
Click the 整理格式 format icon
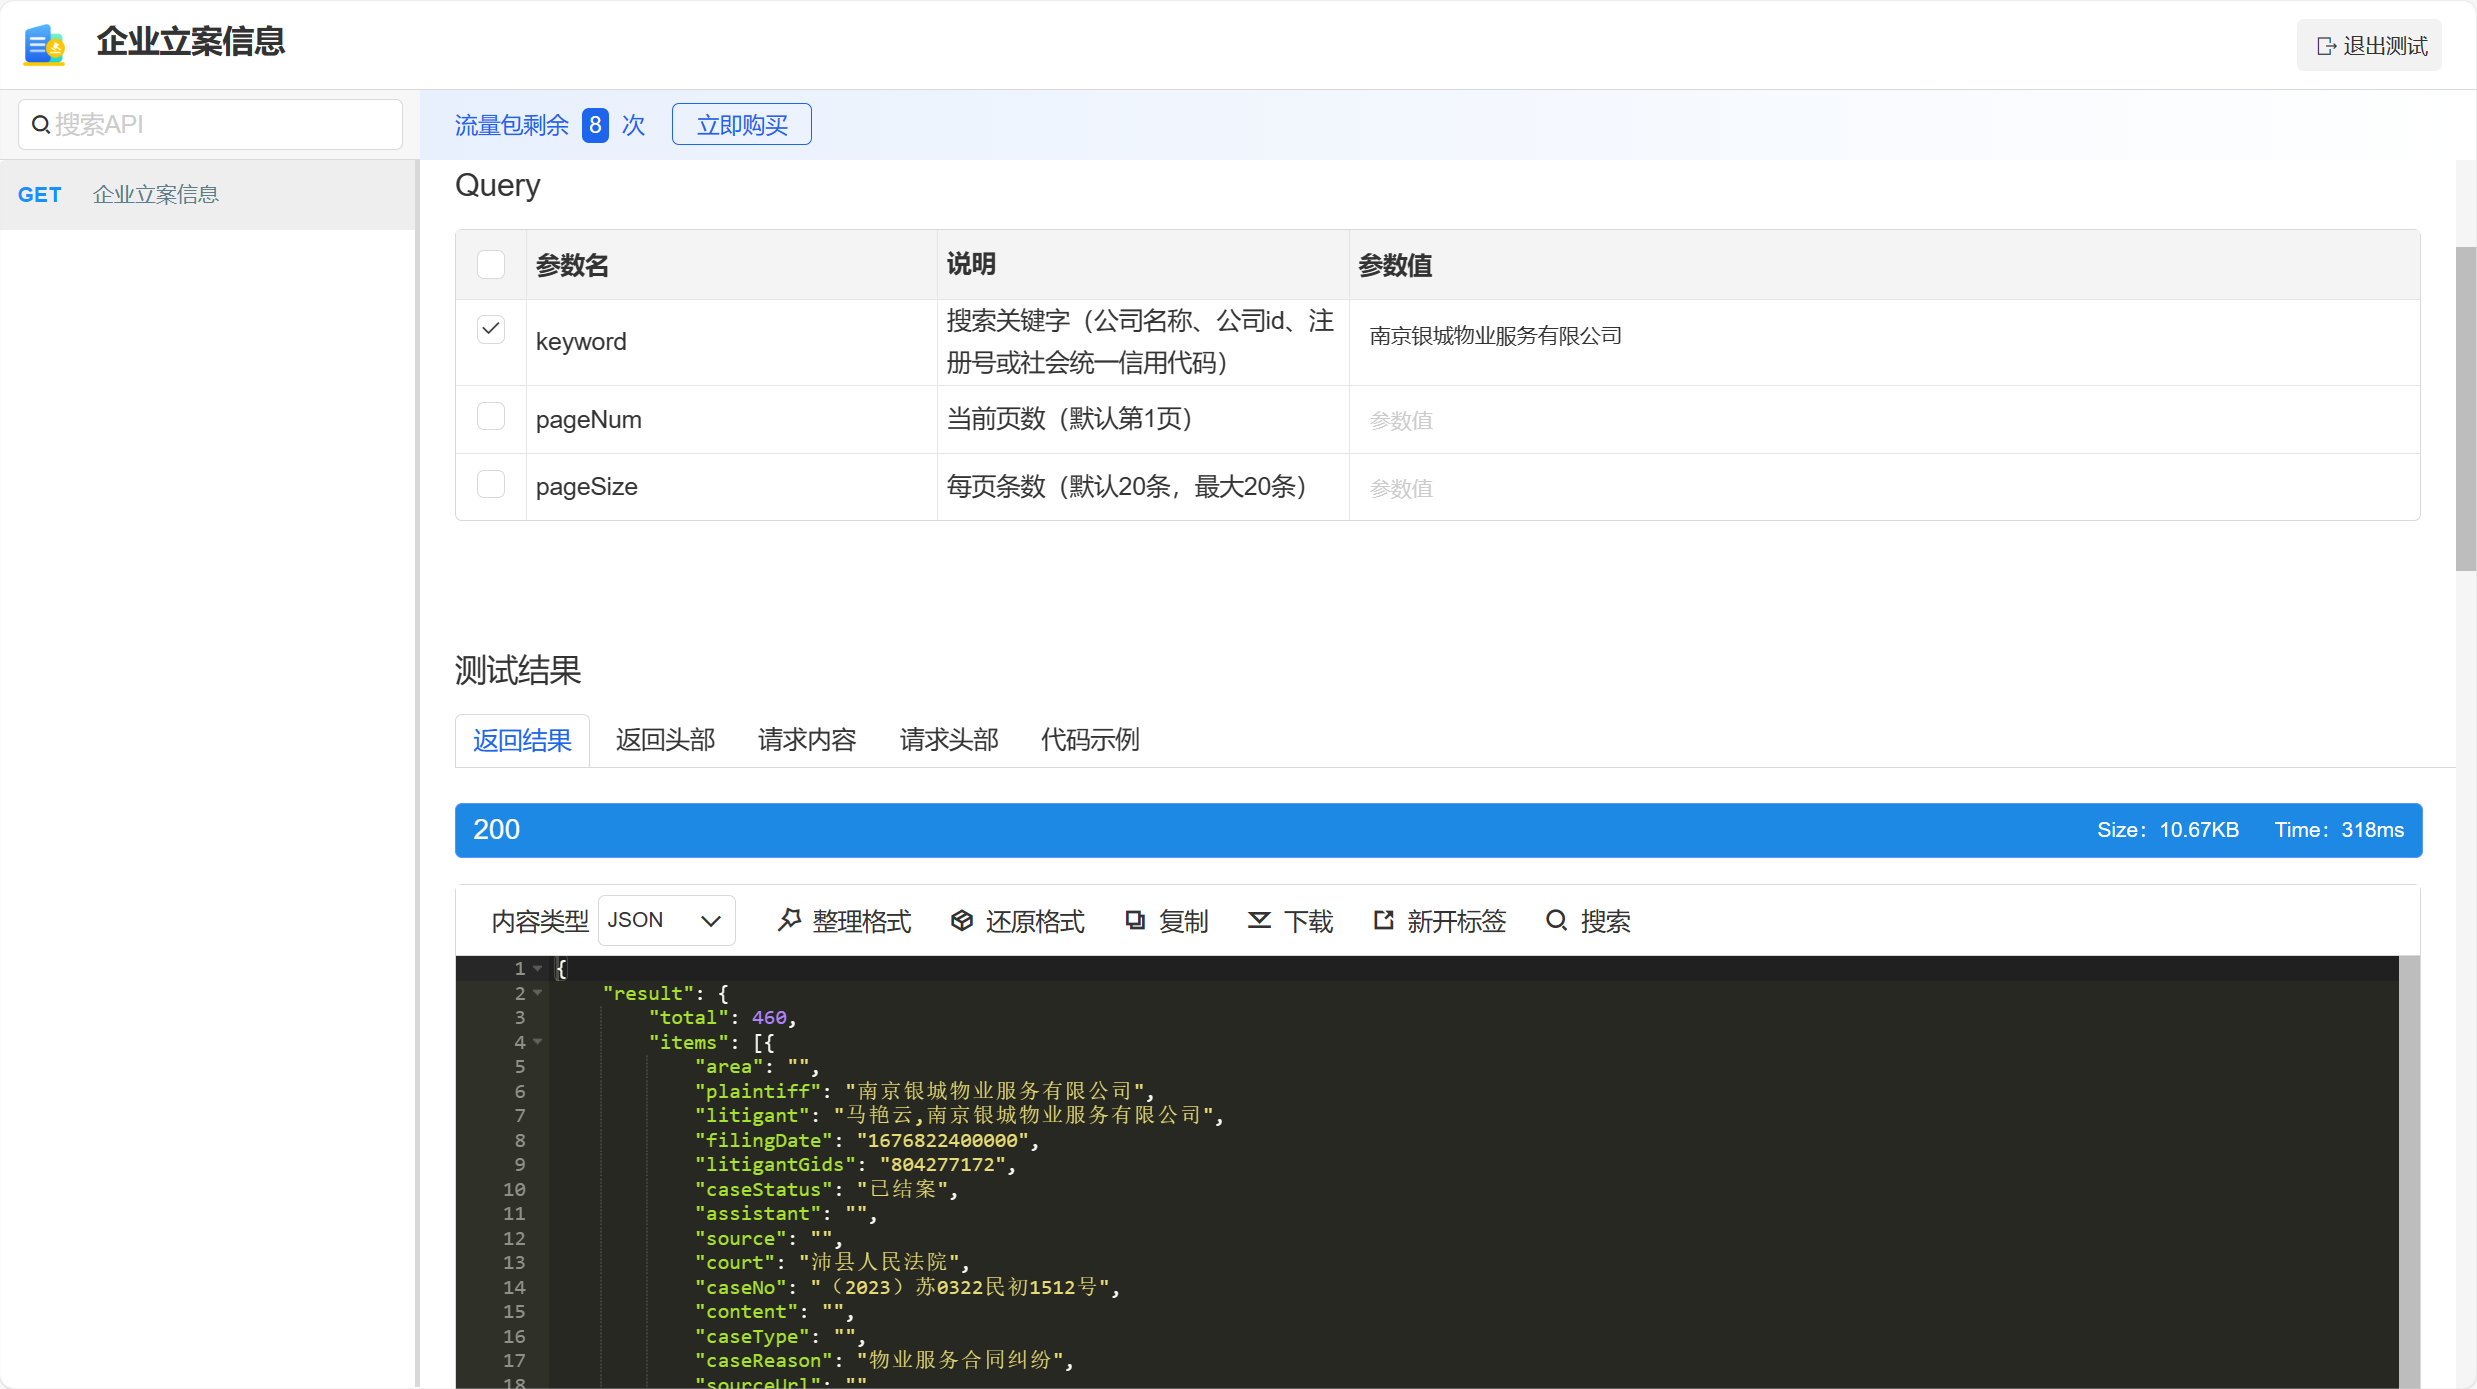pyautogui.click(x=790, y=920)
